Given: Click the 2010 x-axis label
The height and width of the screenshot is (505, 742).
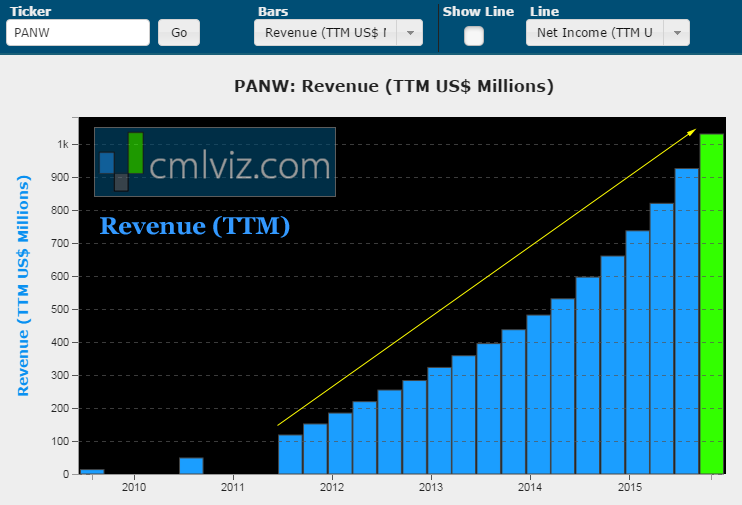Looking at the screenshot, I should tap(134, 487).
